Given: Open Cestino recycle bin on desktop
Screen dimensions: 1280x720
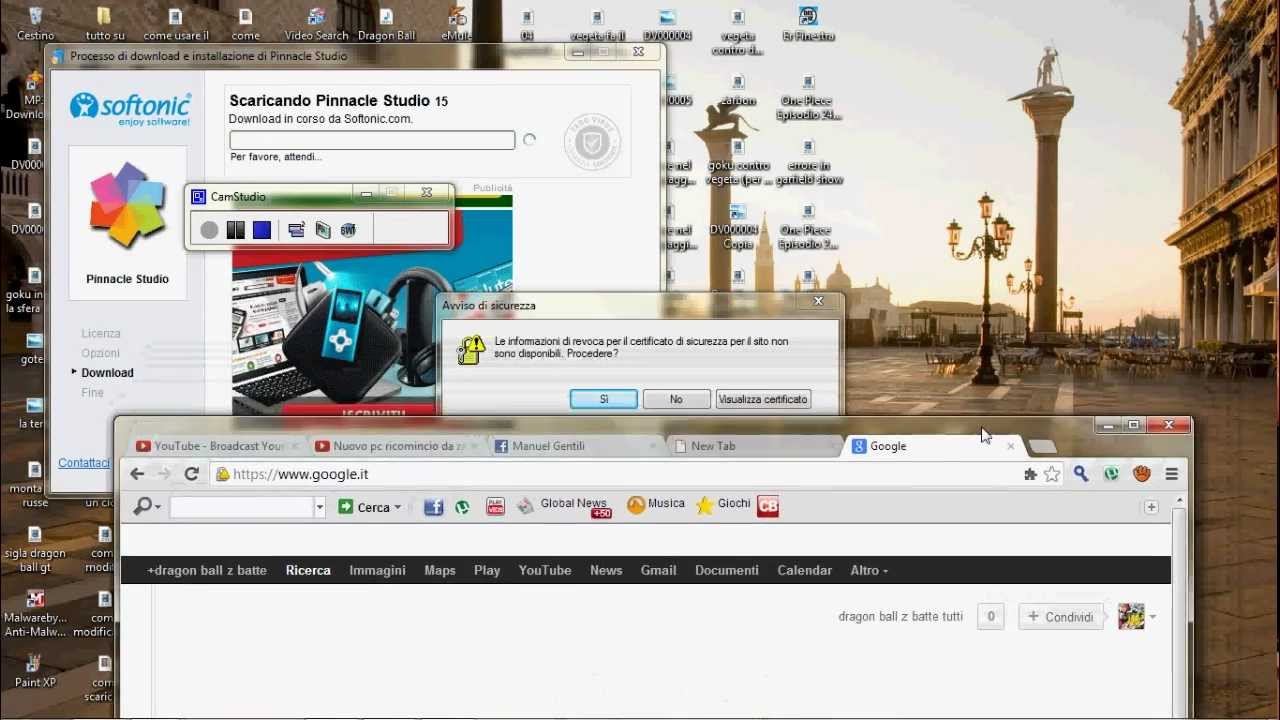Looking at the screenshot, I should coord(35,24).
